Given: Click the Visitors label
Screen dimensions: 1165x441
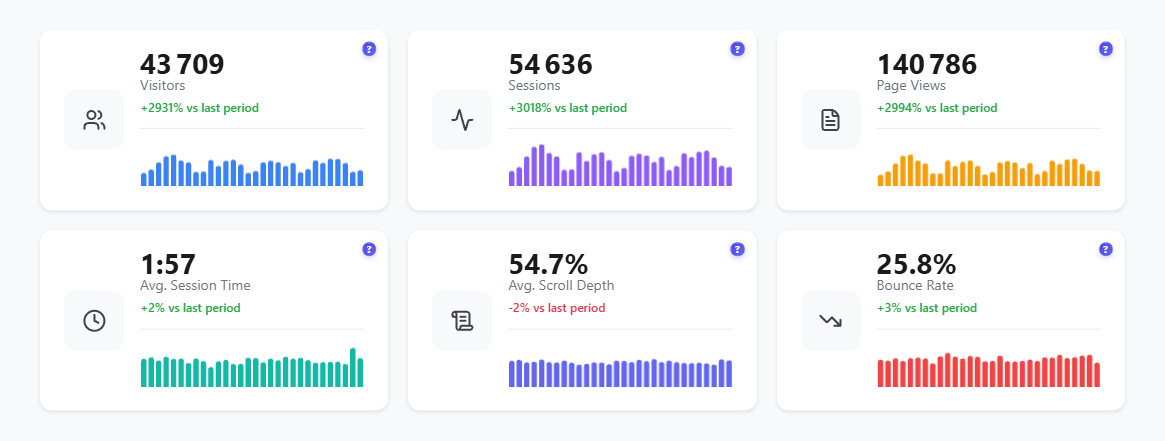Looking at the screenshot, I should click(x=163, y=85).
